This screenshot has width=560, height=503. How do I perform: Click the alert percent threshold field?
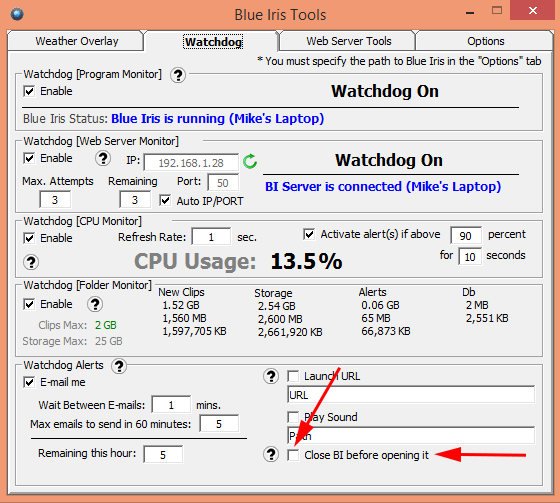[466, 235]
